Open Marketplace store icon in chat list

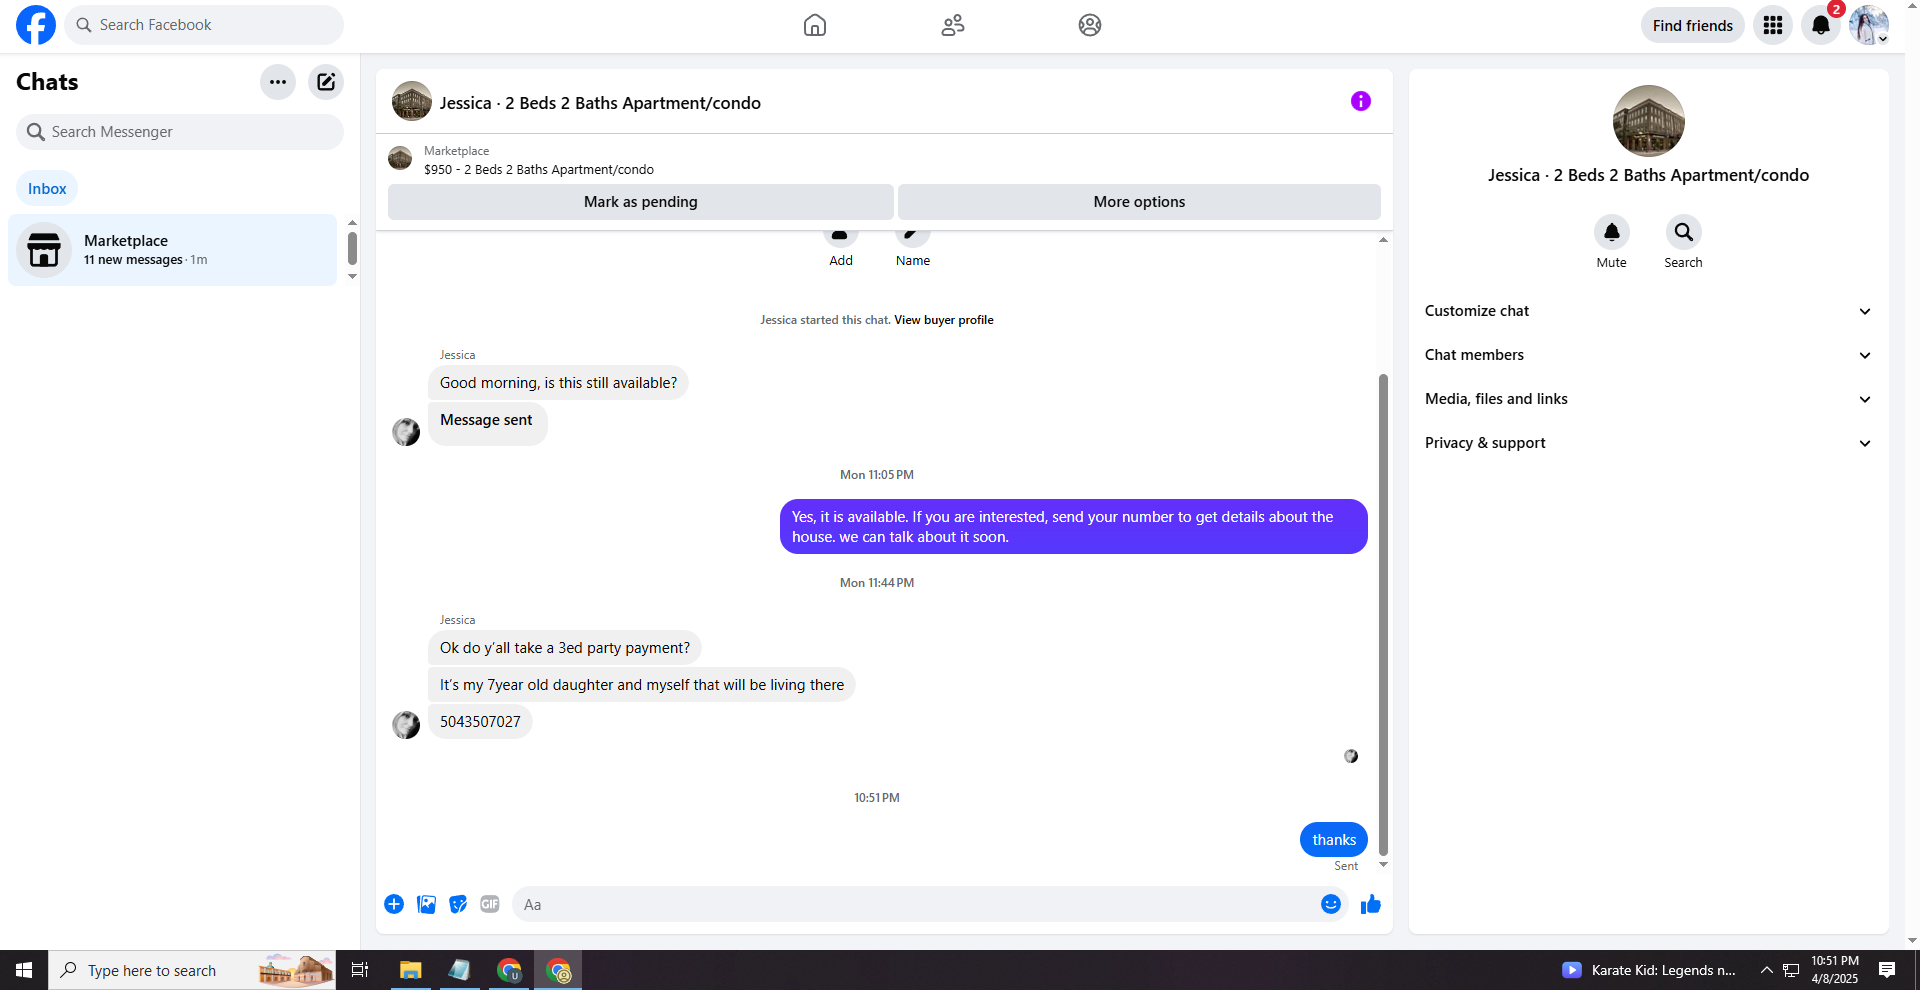coord(44,249)
